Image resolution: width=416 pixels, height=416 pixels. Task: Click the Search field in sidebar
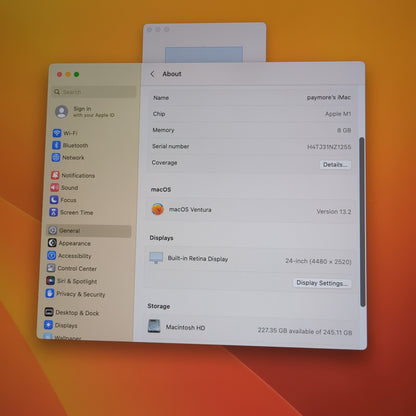[94, 92]
